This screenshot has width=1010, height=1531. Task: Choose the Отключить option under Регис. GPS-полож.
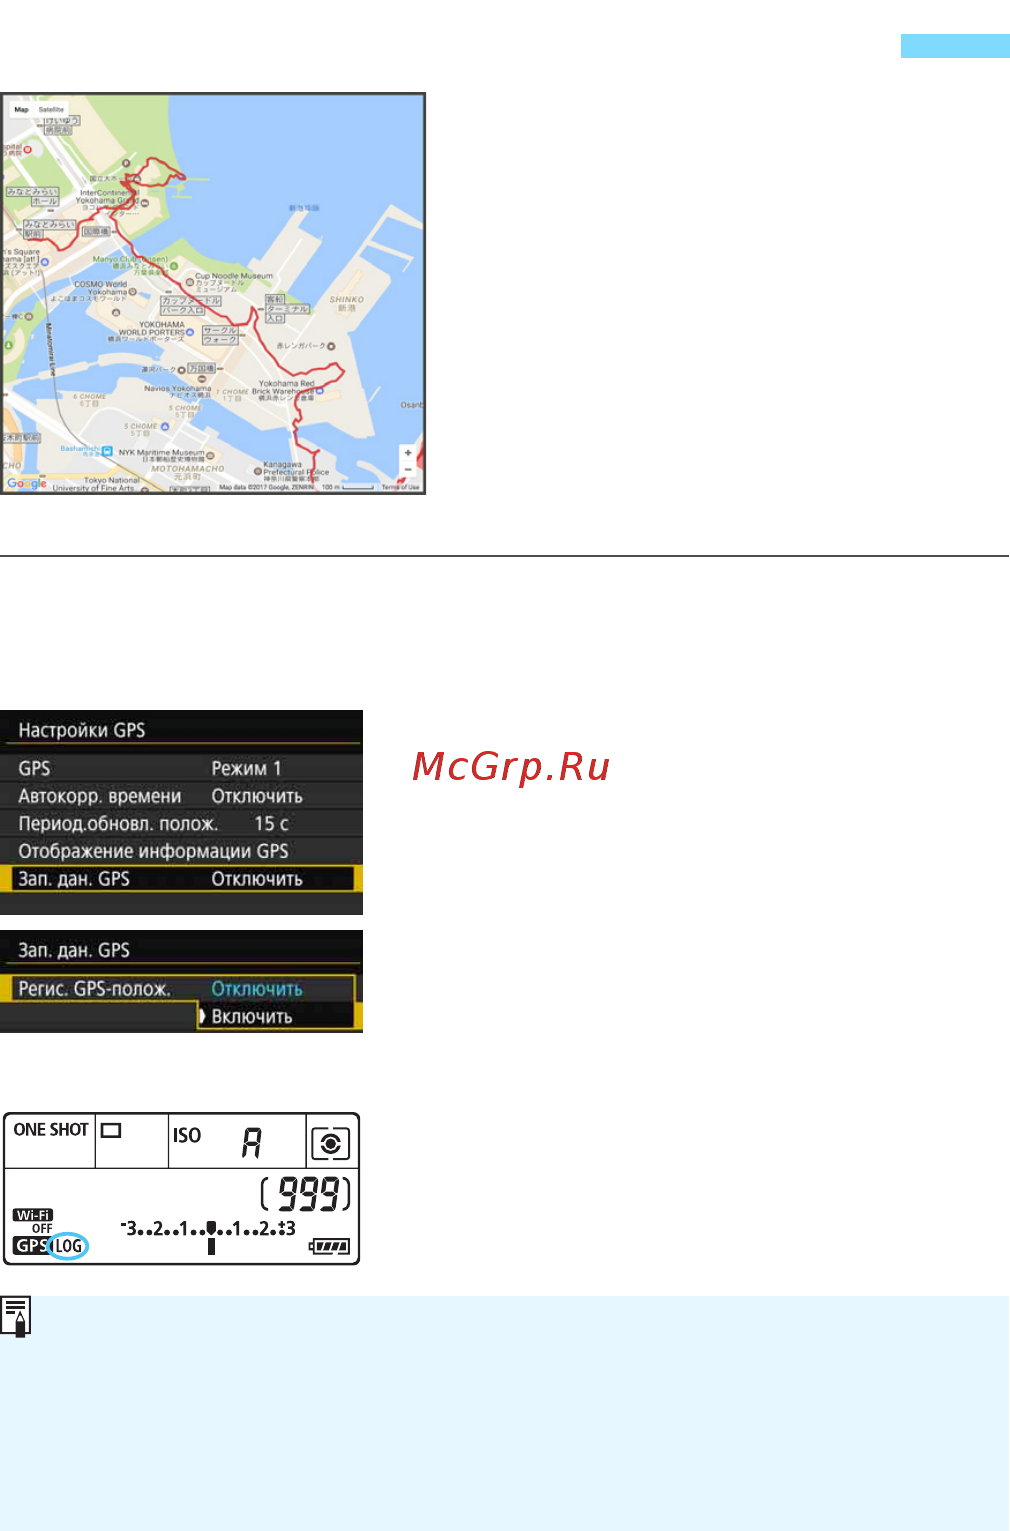pos(257,989)
